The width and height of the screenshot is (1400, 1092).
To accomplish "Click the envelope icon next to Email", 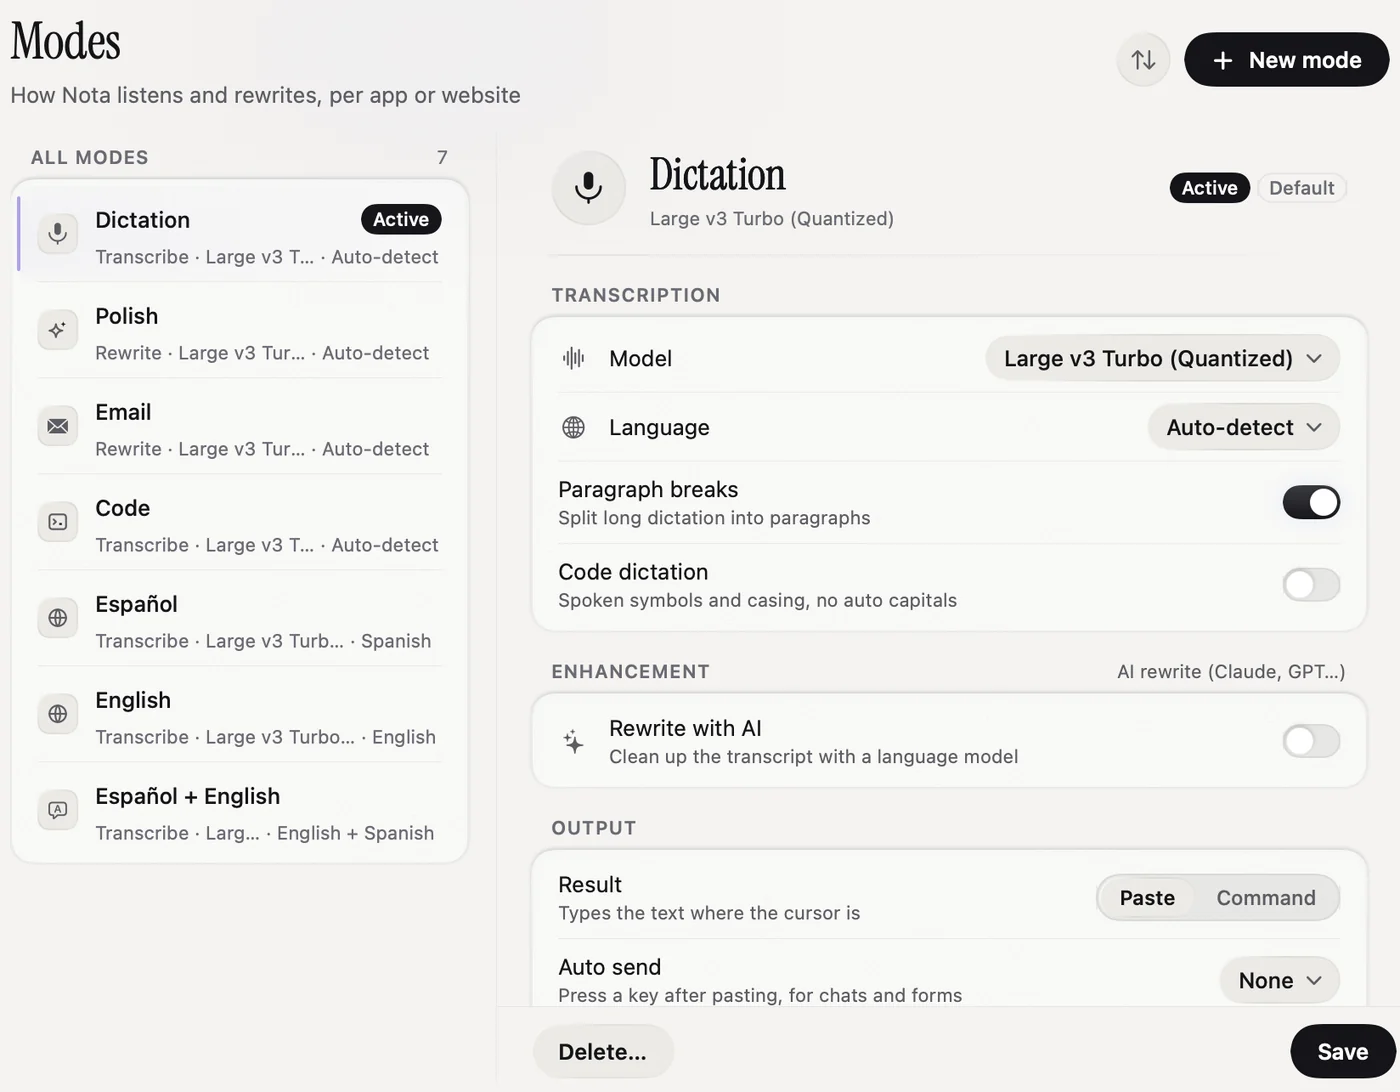I will 58,426.
